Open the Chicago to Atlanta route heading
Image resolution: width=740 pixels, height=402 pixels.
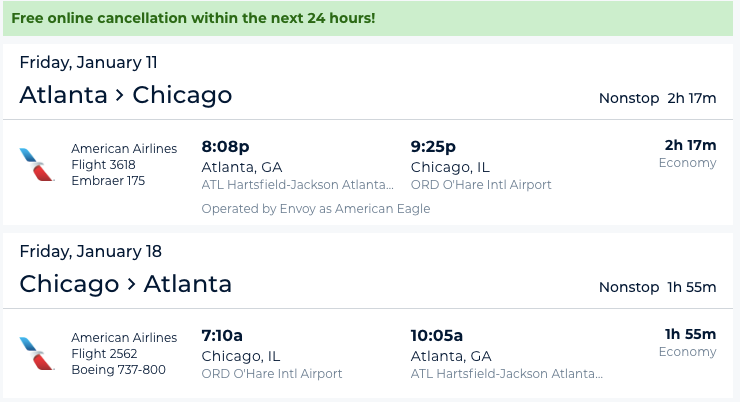[x=126, y=284]
